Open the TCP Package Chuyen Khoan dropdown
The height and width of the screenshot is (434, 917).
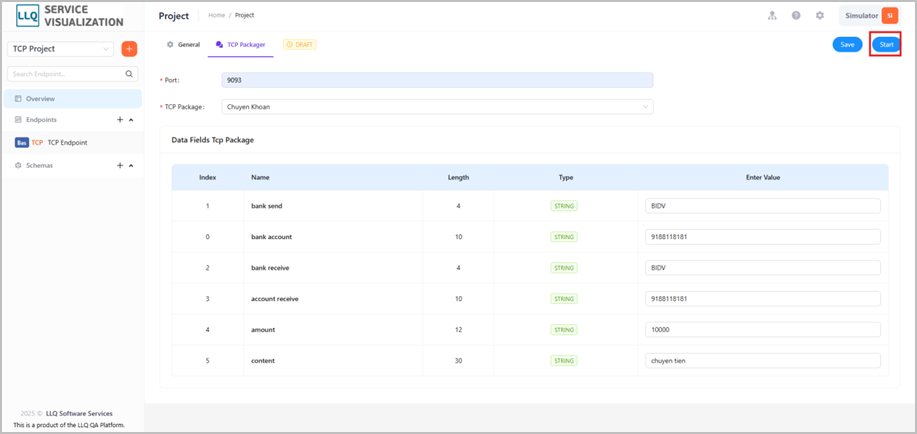[x=437, y=107]
